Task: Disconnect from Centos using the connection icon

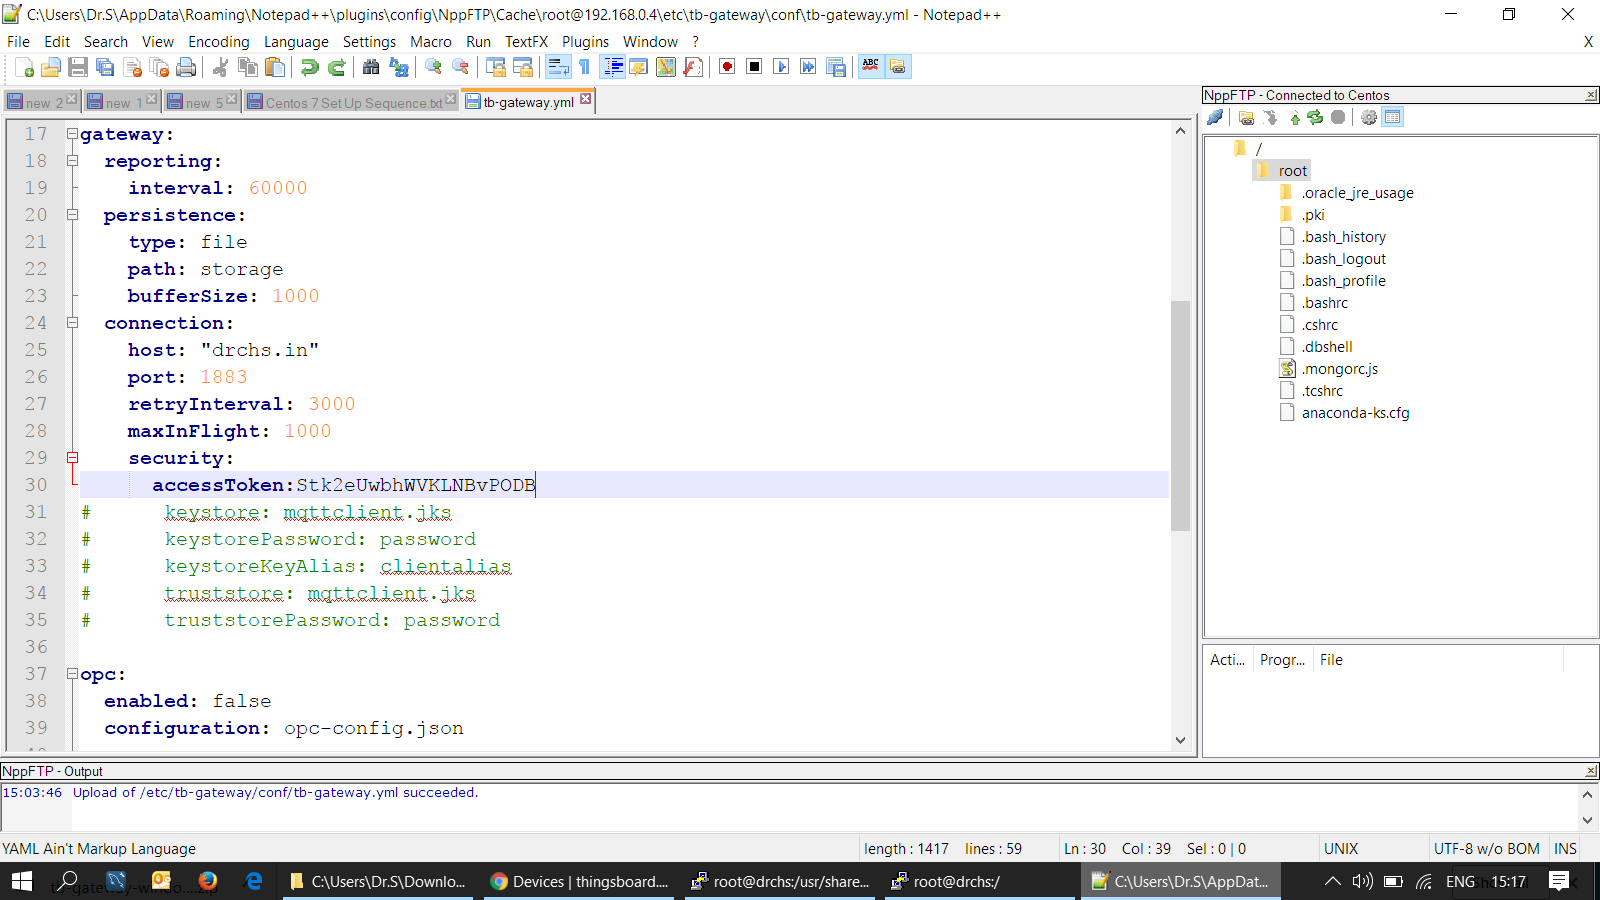Action: 1214,117
